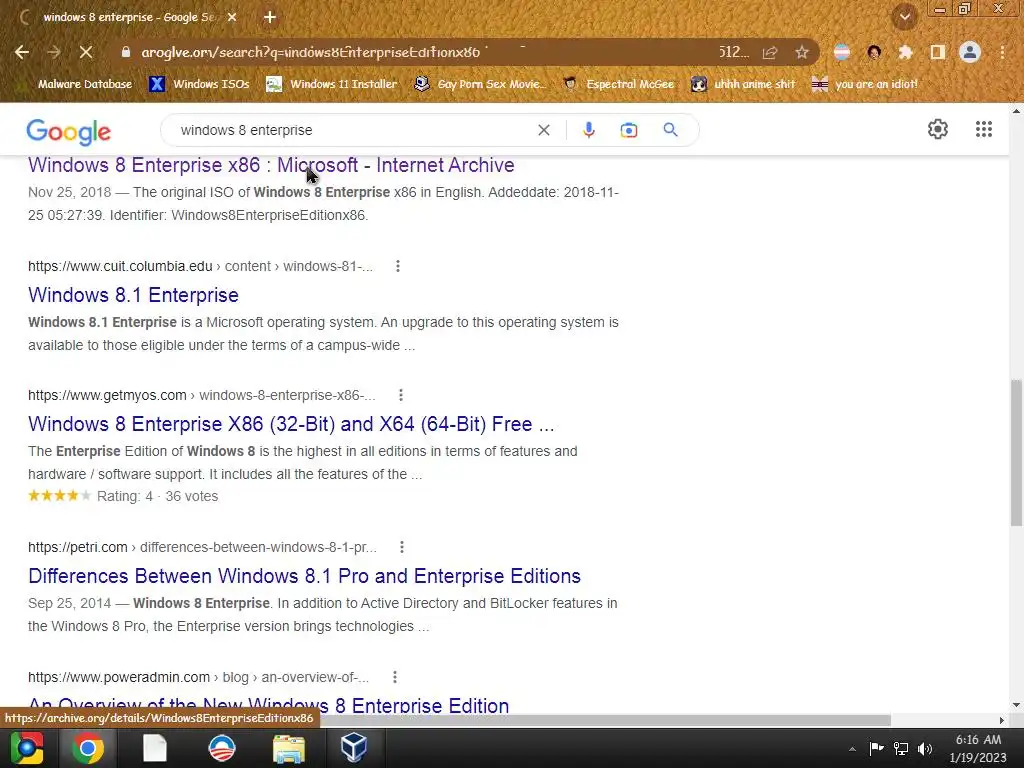Focus the Google search input field

[x=353, y=130]
